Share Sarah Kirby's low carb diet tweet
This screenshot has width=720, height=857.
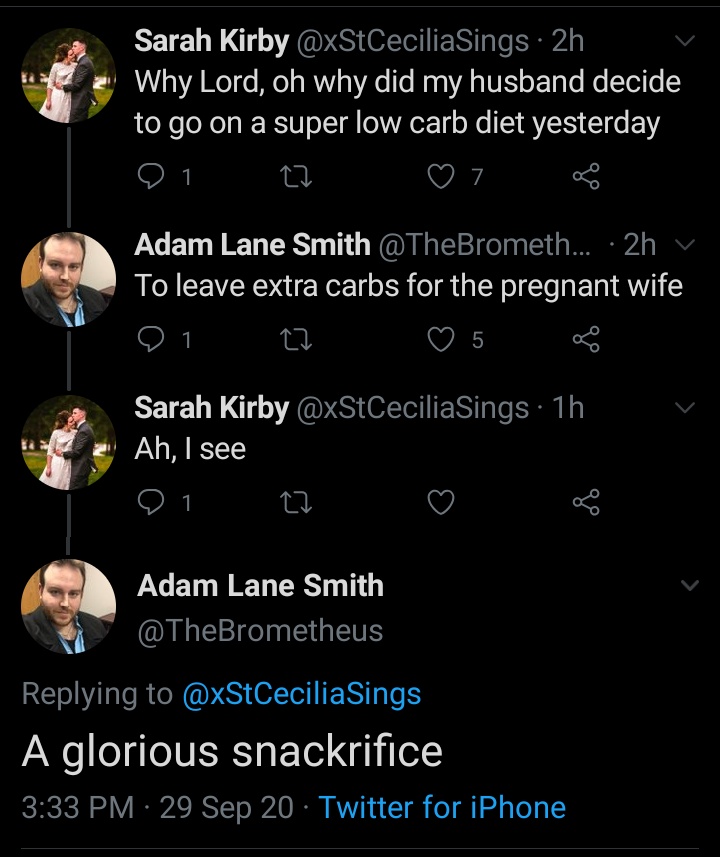[585, 177]
